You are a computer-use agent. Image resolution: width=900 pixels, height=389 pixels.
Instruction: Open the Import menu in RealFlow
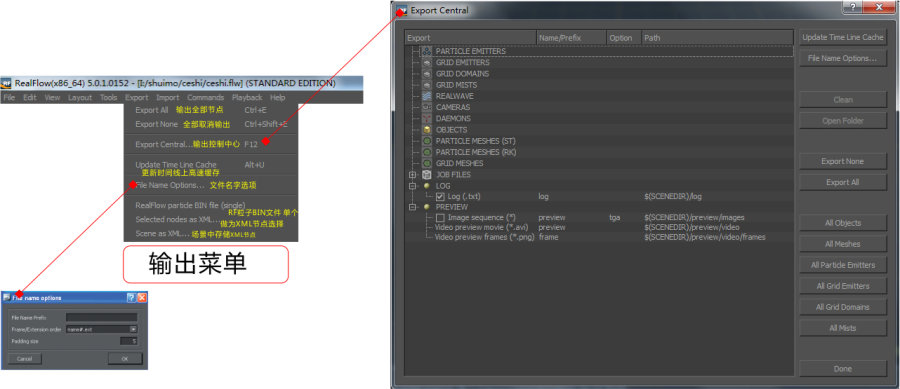(168, 98)
